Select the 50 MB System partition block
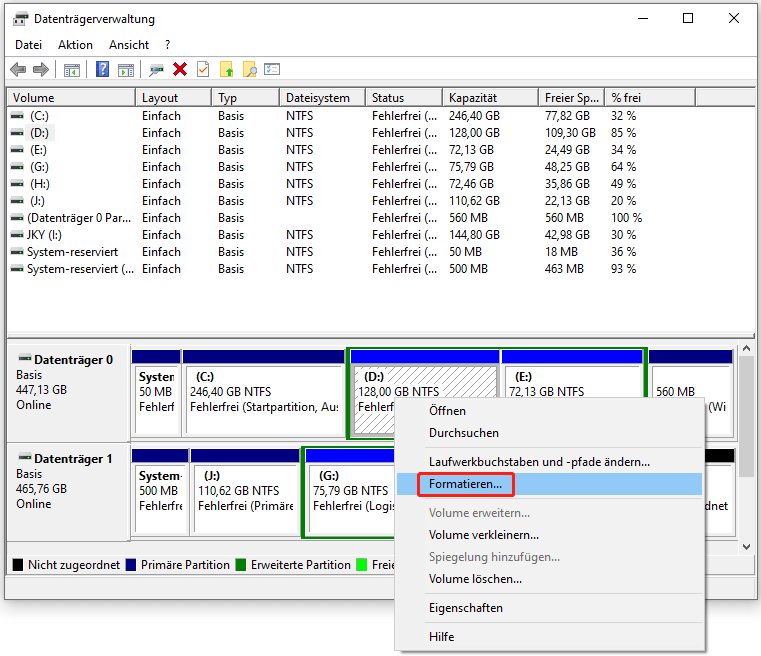761x656 pixels. click(156, 392)
